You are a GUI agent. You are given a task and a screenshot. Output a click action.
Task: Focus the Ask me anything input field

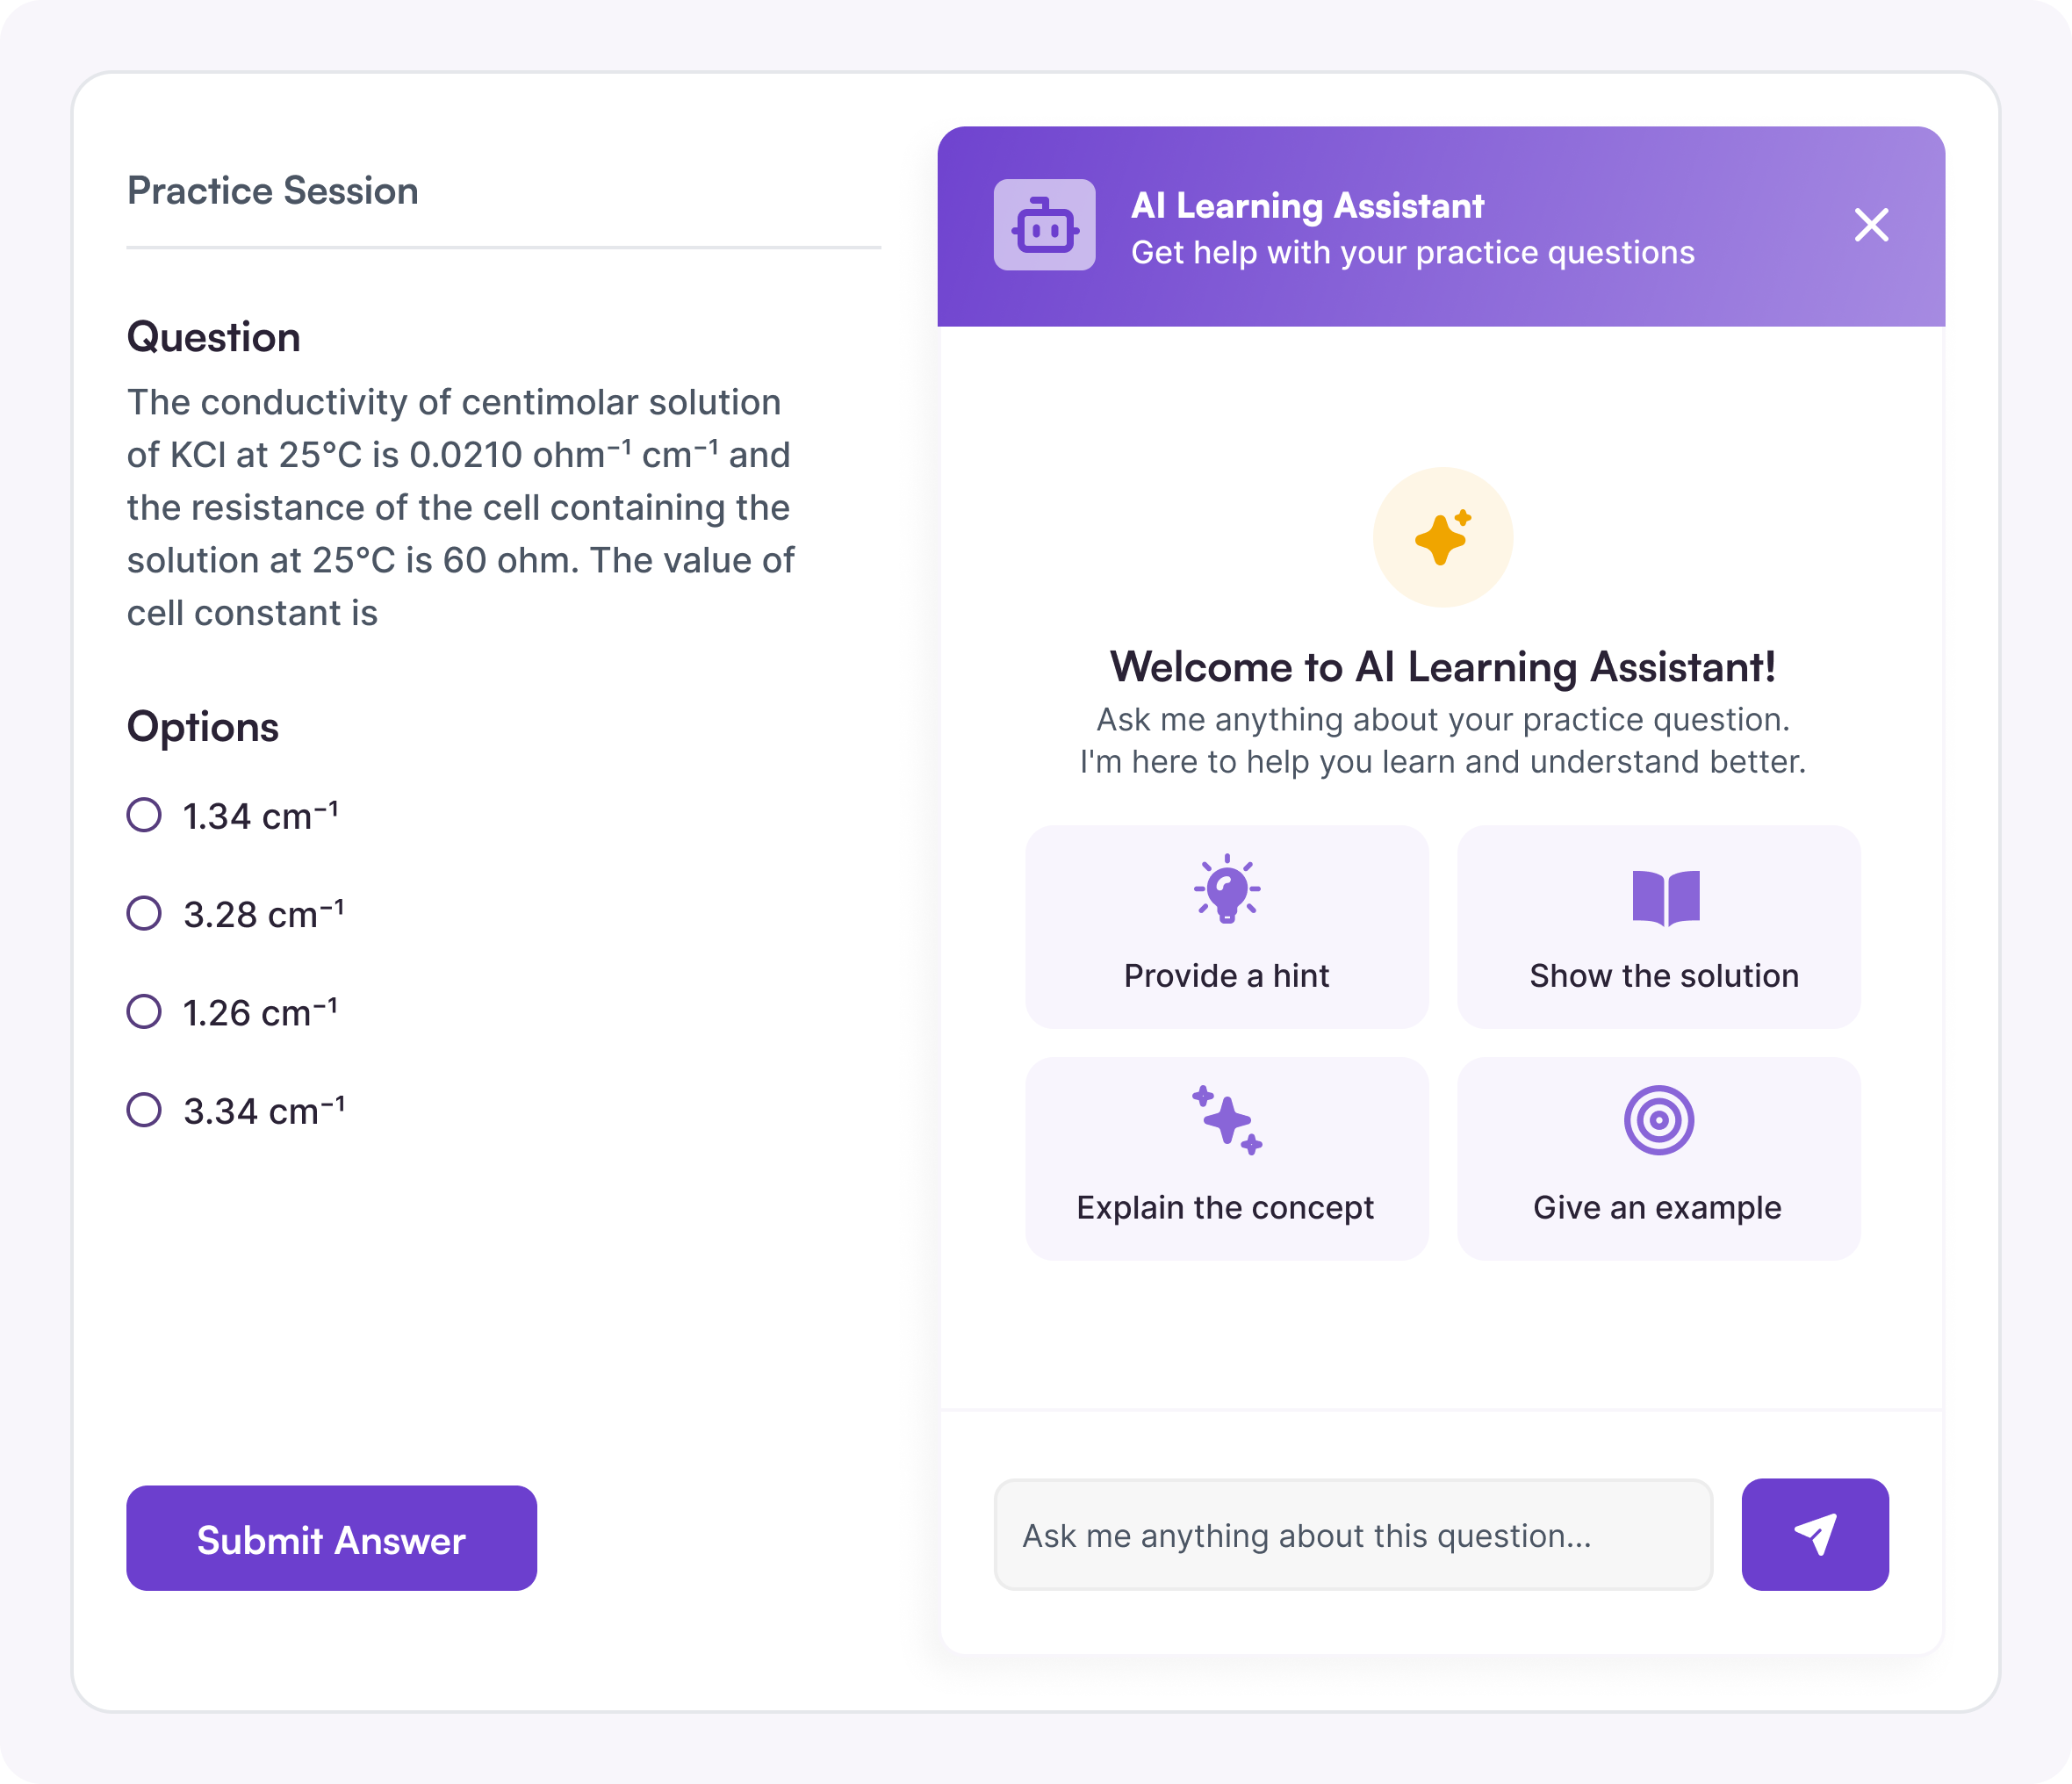(1353, 1535)
